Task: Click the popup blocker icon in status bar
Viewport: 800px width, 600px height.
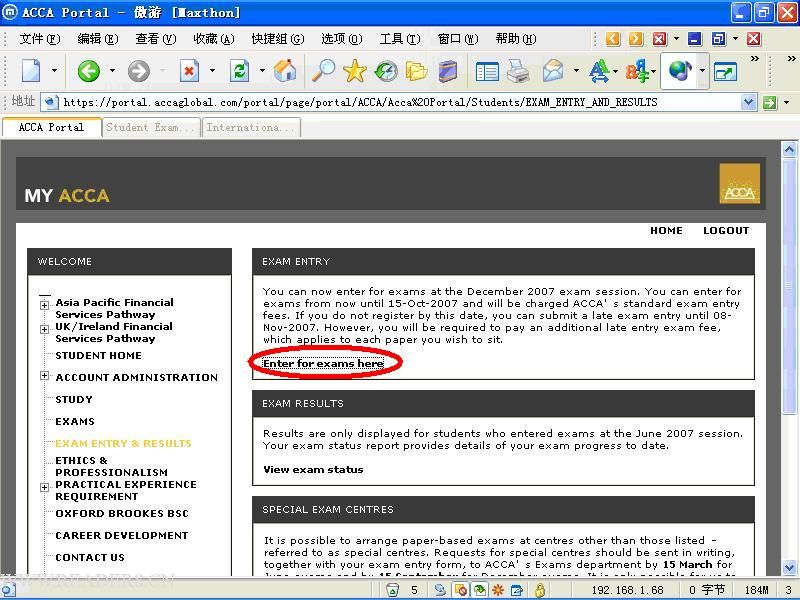Action: click(x=461, y=590)
